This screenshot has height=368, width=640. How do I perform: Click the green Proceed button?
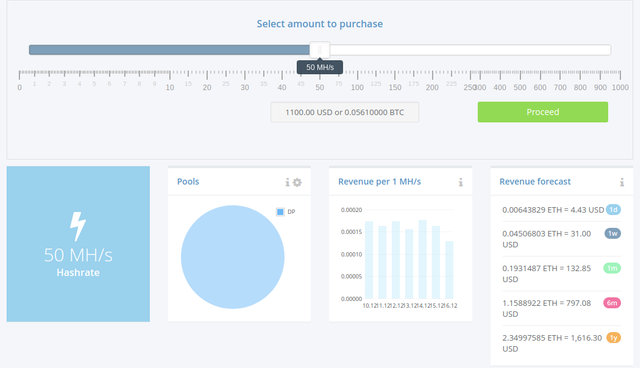click(x=542, y=112)
